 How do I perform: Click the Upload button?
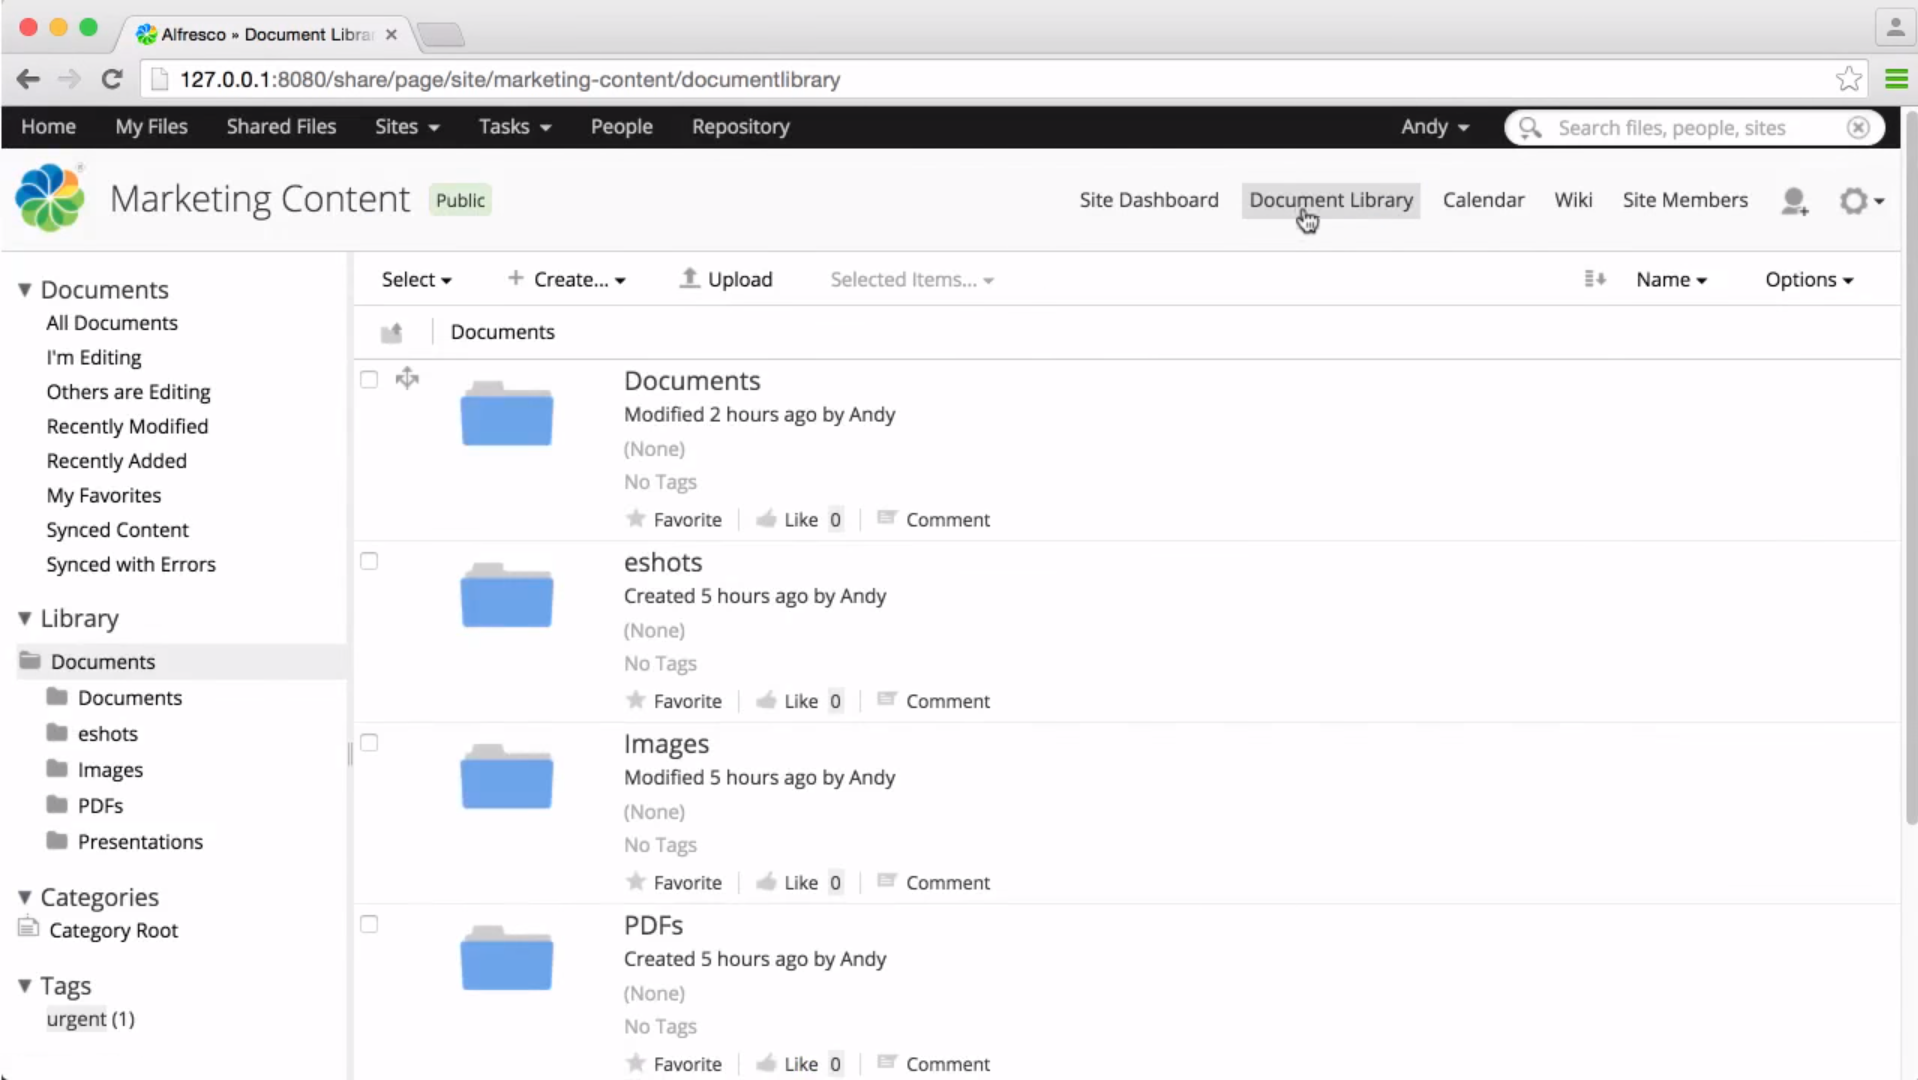click(726, 279)
